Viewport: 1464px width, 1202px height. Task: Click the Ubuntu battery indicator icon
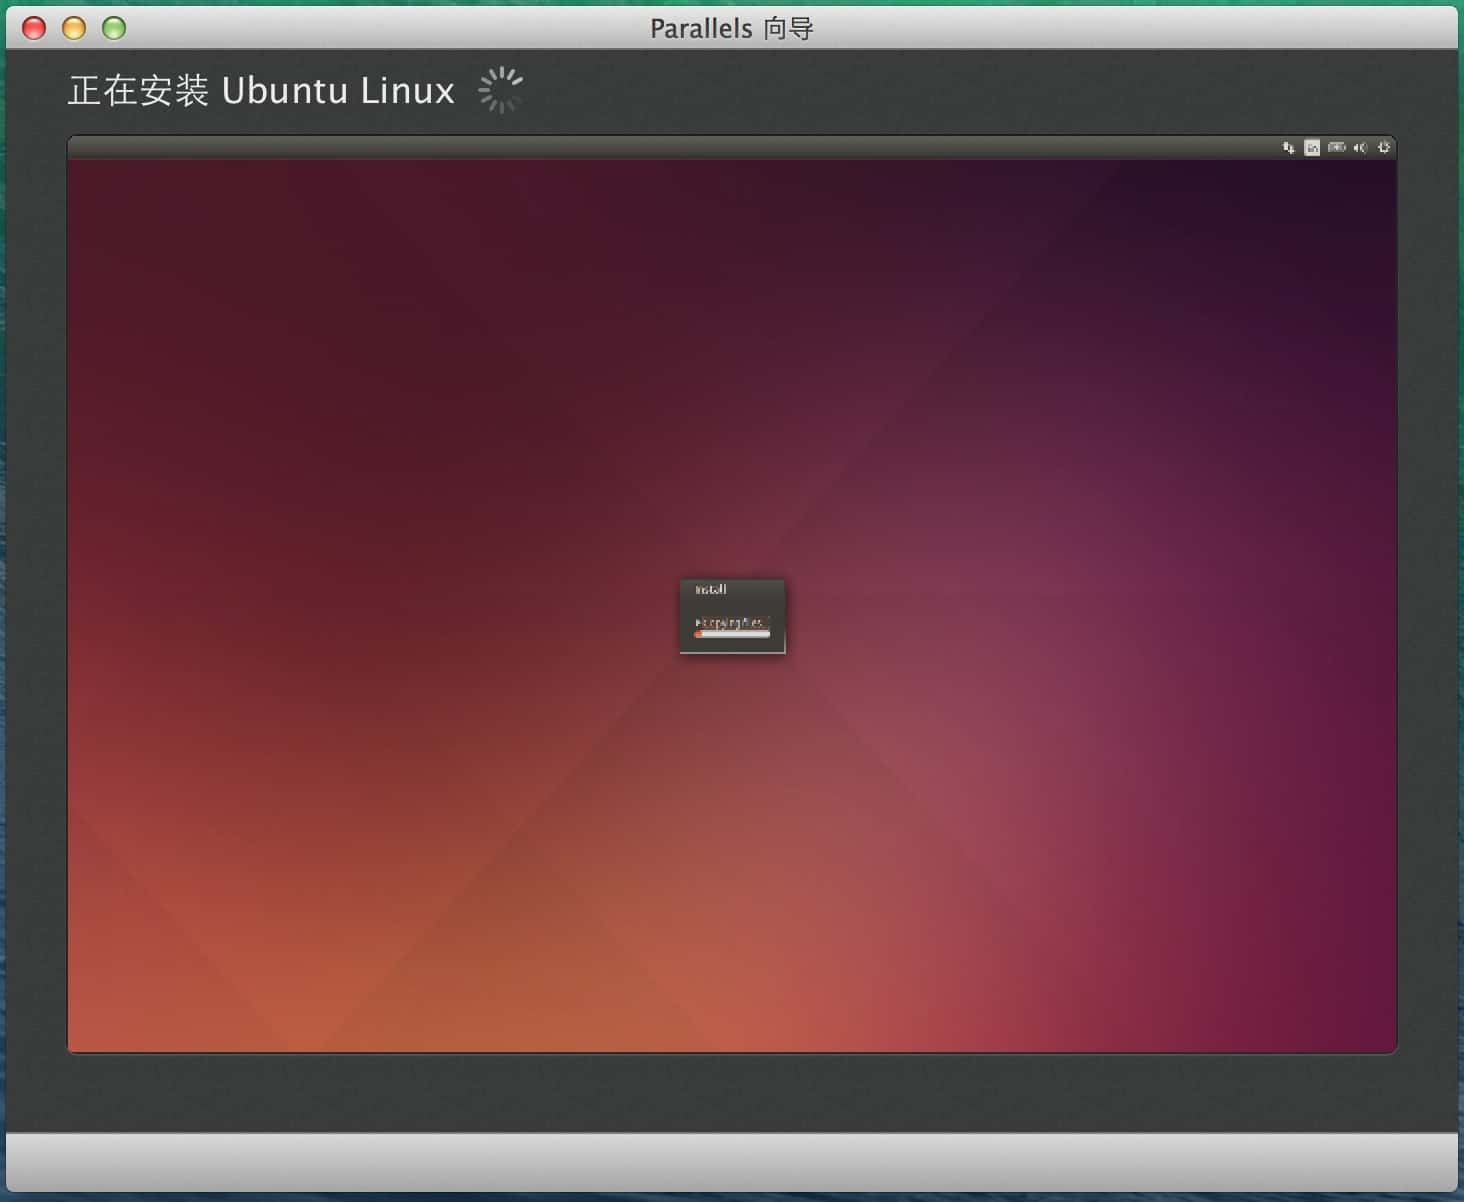click(x=1336, y=148)
